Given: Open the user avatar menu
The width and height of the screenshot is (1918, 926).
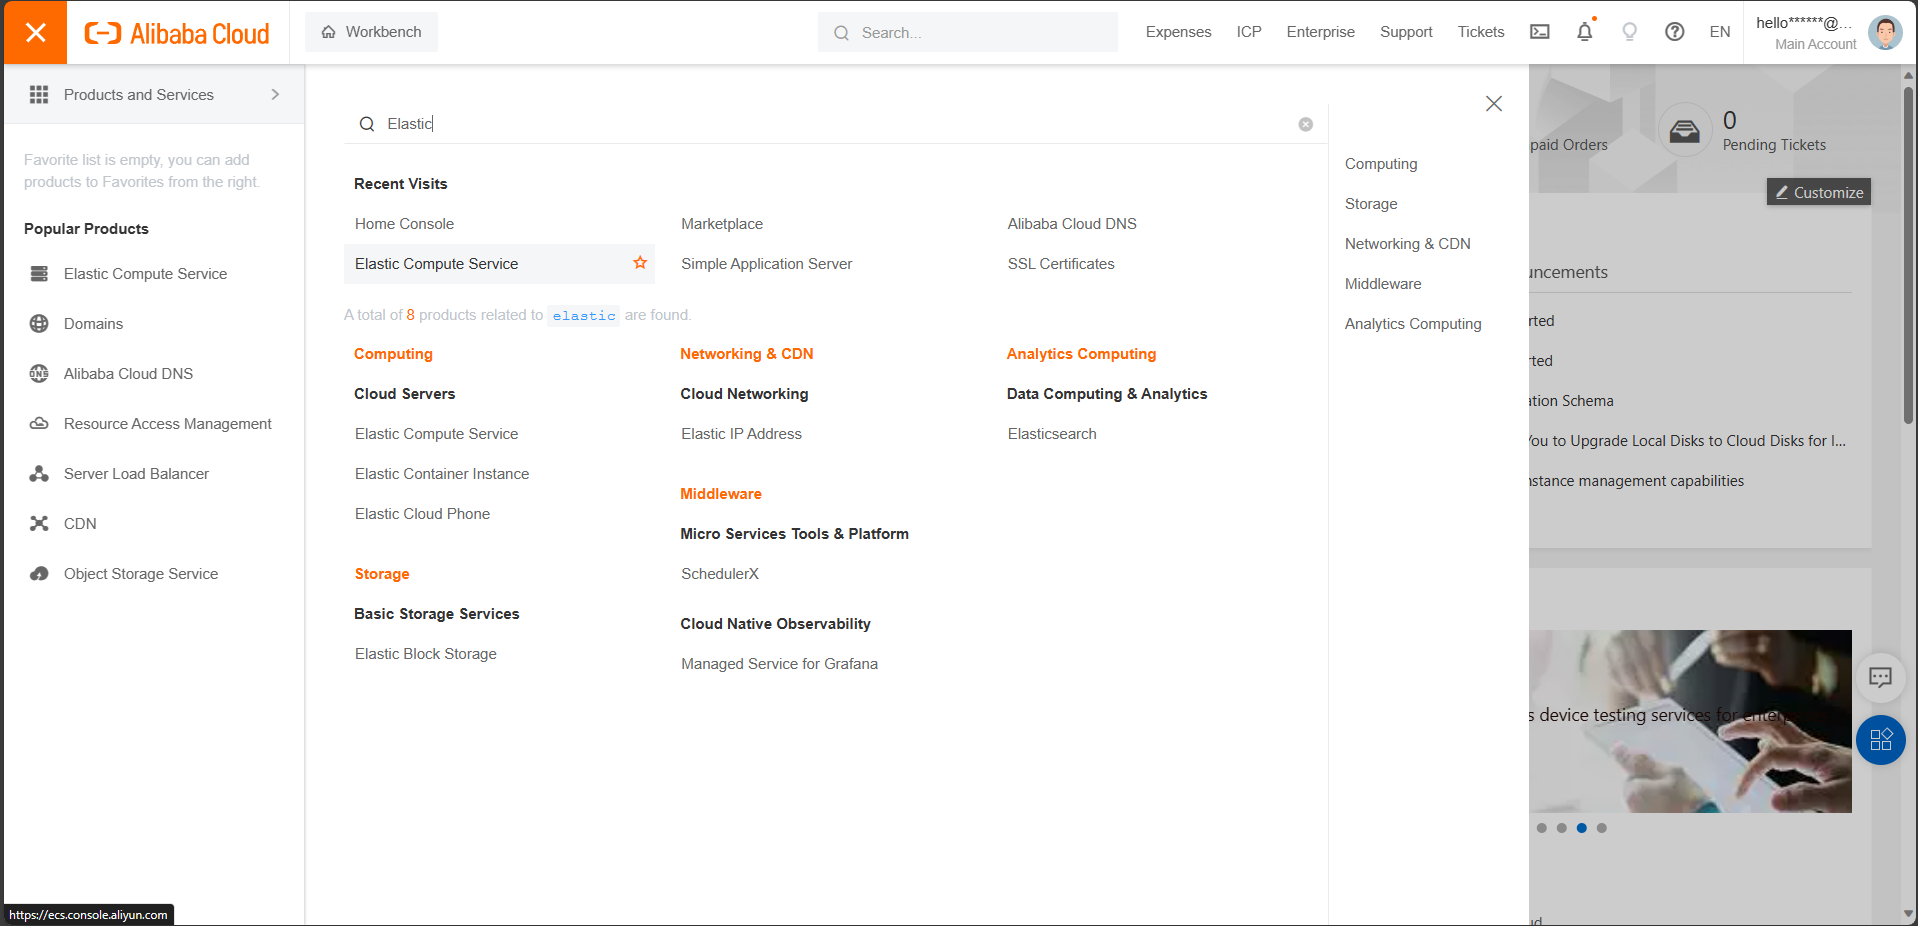Looking at the screenshot, I should 1885,32.
